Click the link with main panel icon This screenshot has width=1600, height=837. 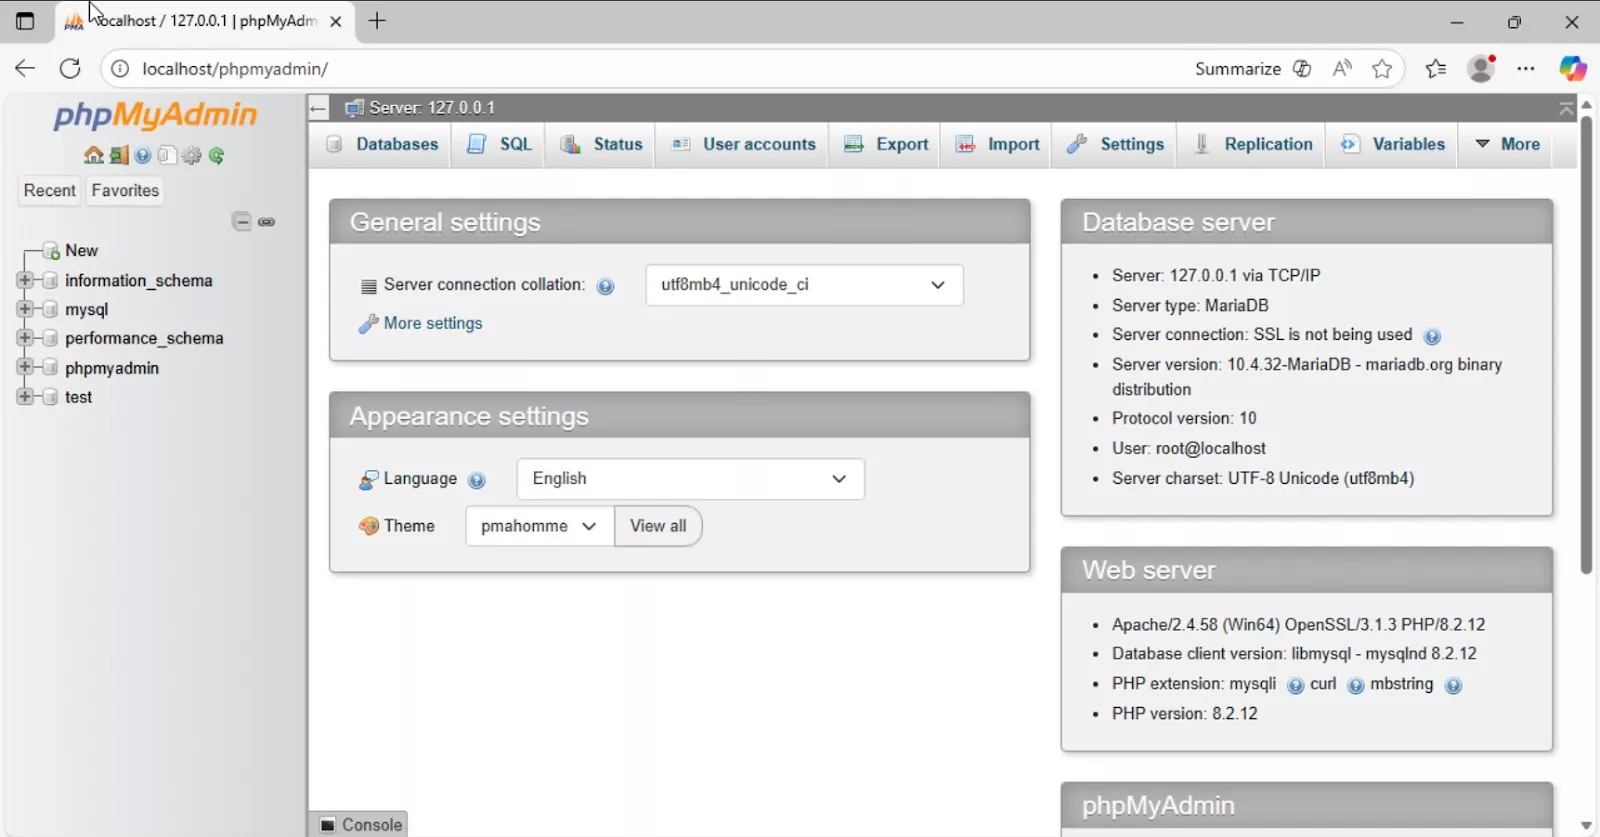click(x=266, y=222)
